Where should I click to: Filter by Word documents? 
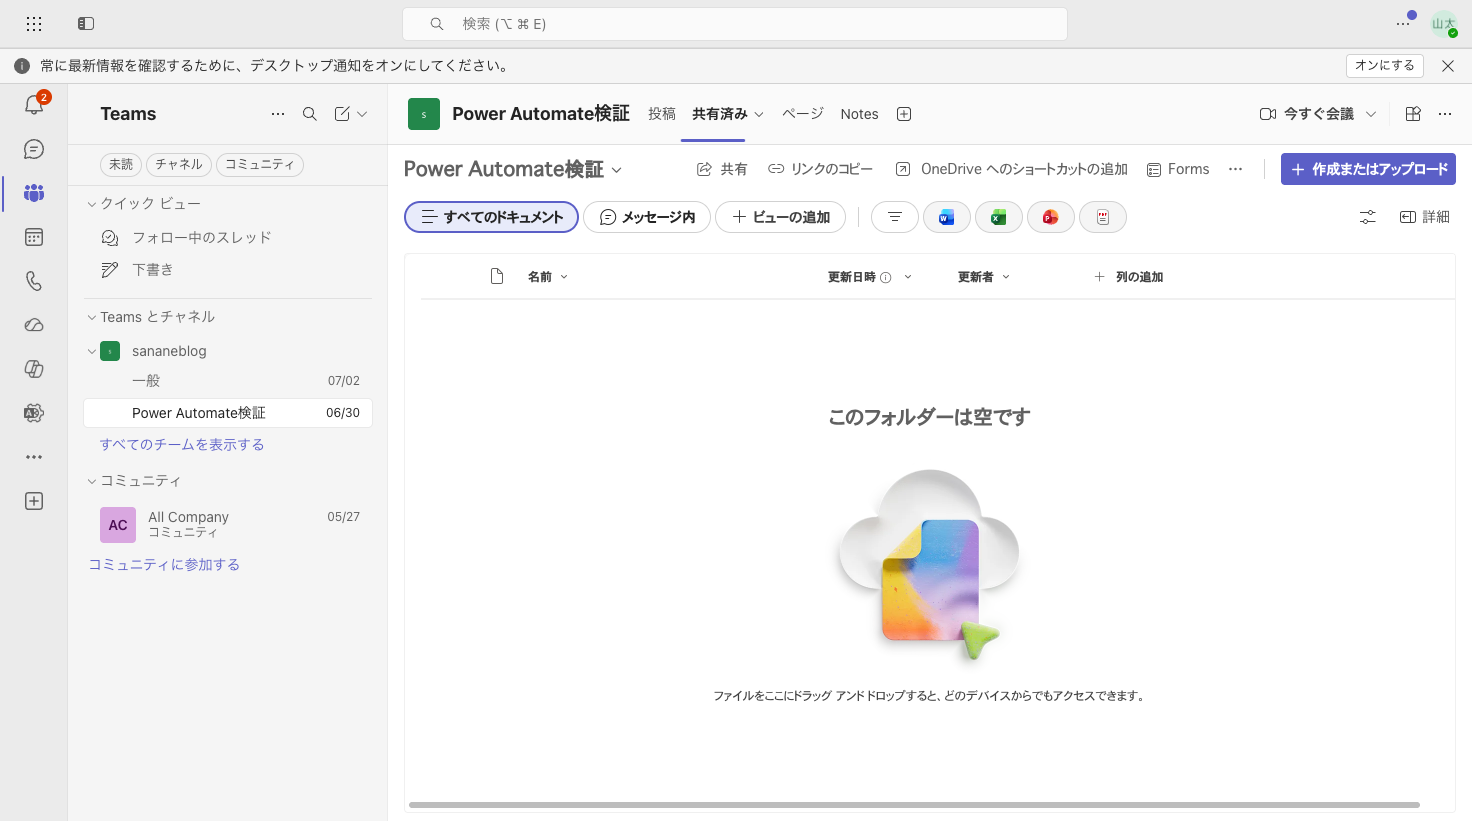[947, 217]
